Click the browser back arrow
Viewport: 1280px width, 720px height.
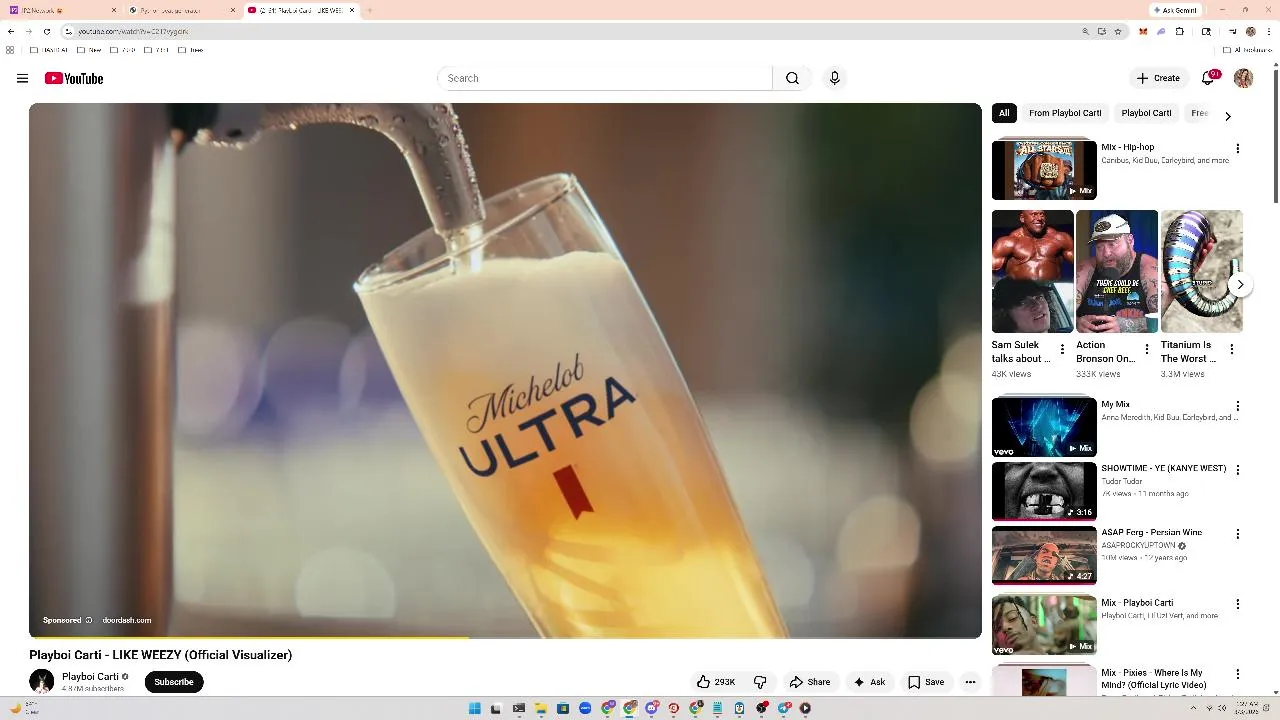[11, 31]
